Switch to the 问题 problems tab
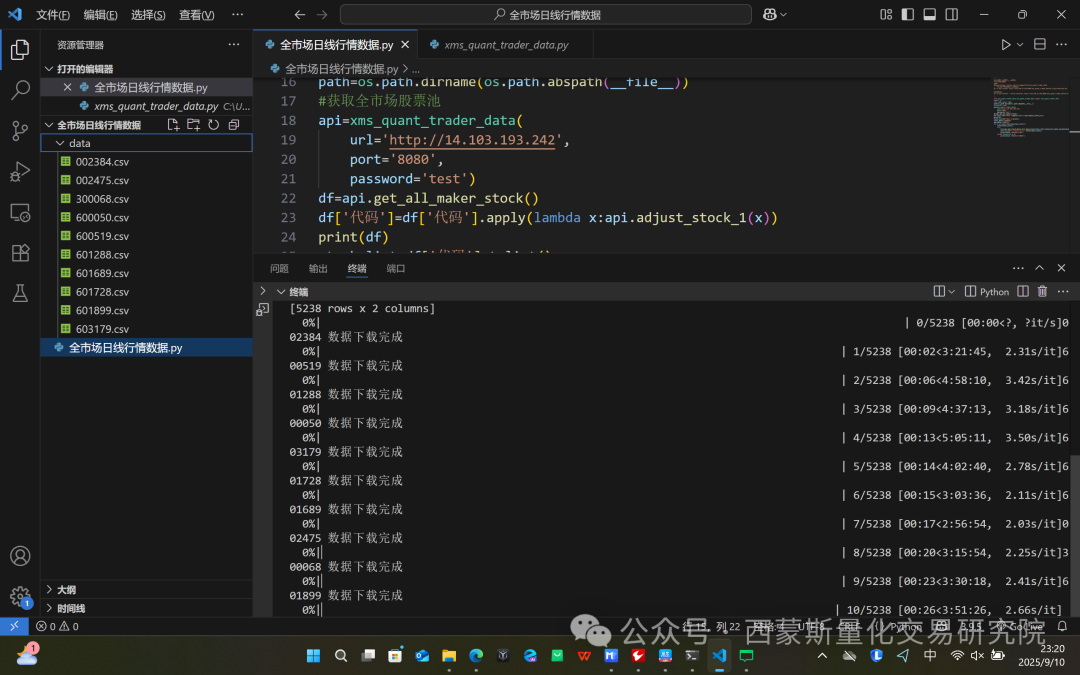Screen dimensions: 1080x675 [x=279, y=269]
